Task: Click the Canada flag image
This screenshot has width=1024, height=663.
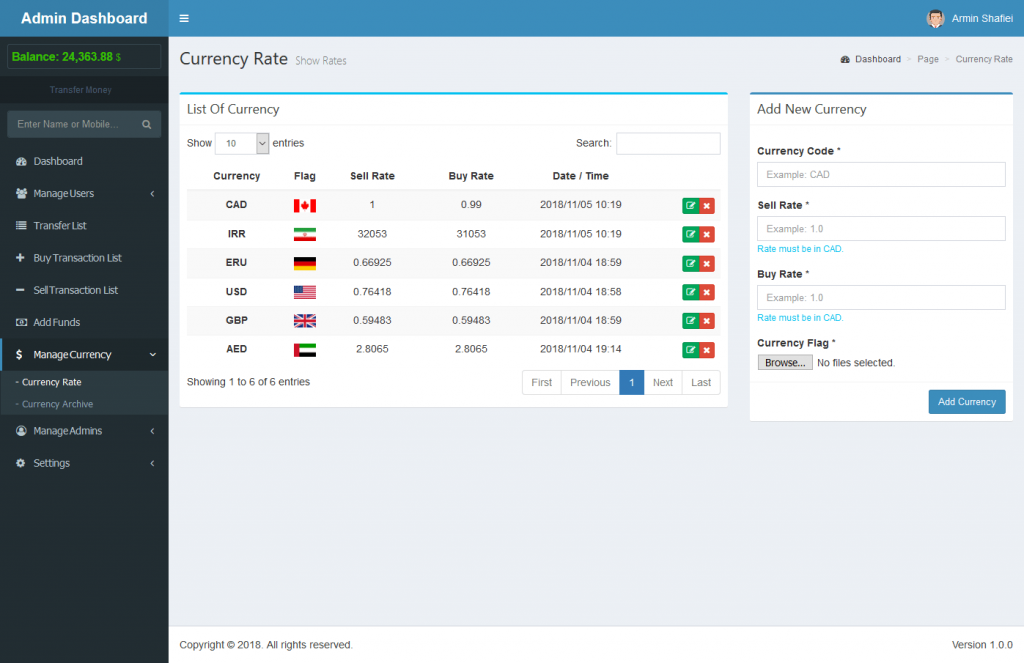Action: click(304, 206)
